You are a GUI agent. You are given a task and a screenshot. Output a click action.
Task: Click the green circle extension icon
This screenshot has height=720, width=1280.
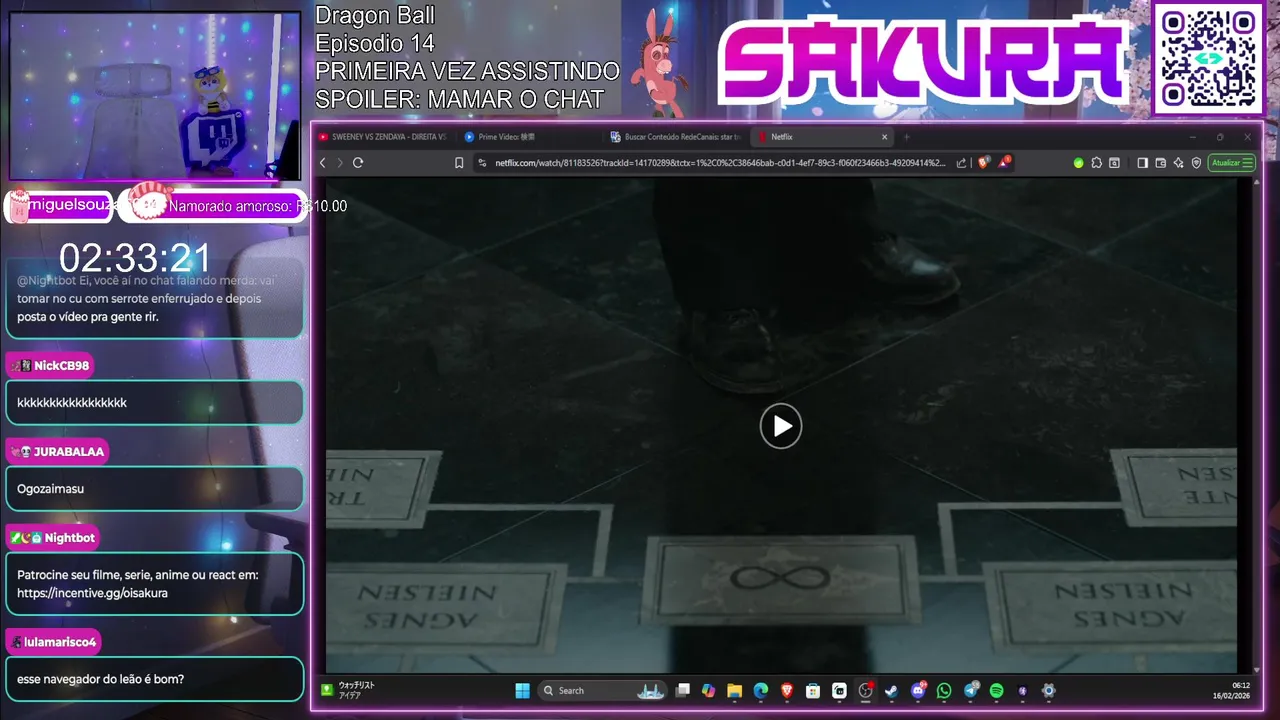(1078, 163)
